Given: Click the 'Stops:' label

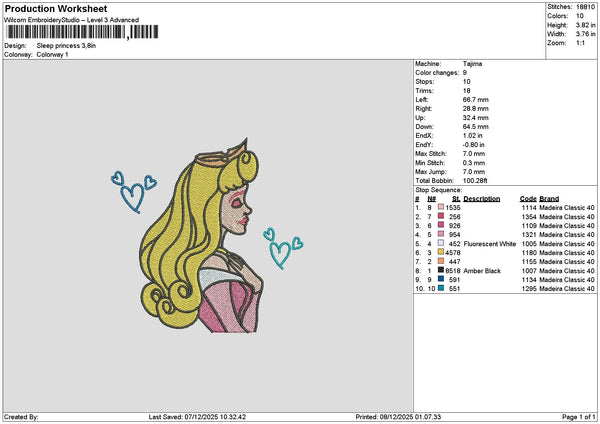Looking at the screenshot, I should click(x=425, y=82).
